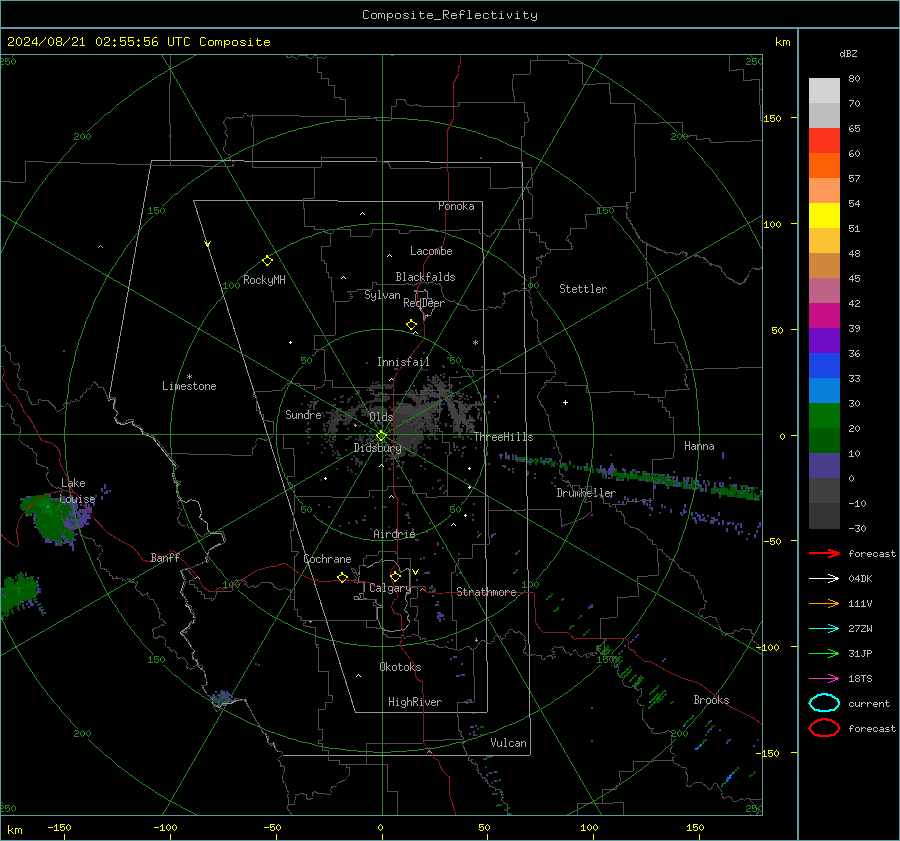
Task: Click the yellow diamond marker above Calgary
Action: tap(395, 576)
